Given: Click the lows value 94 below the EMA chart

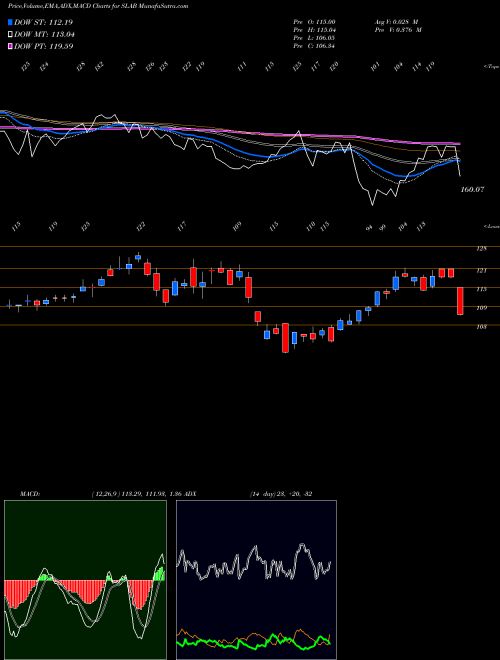Looking at the screenshot, I should (370, 228).
